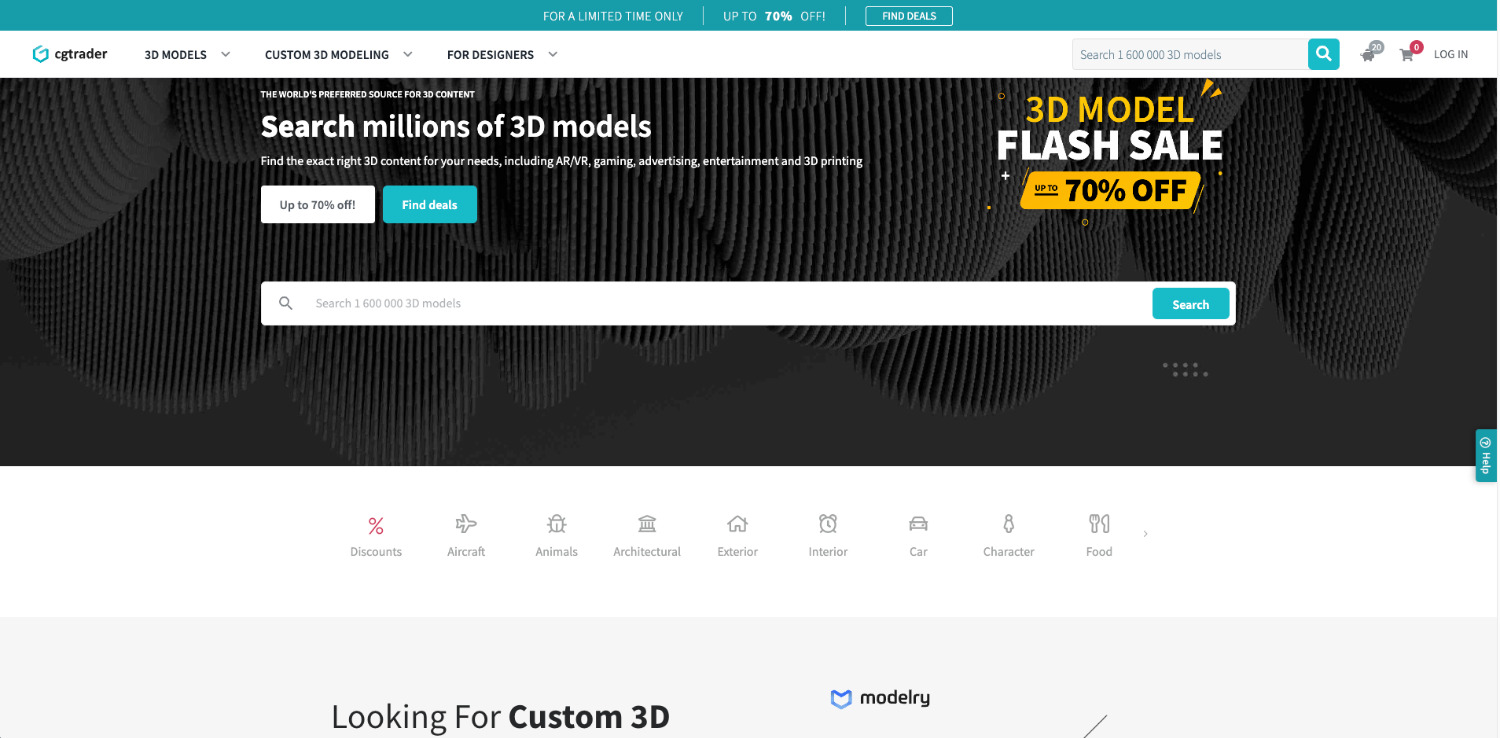Expand the For Designers dropdown
Viewport: 1500px width, 738px height.
click(x=501, y=55)
